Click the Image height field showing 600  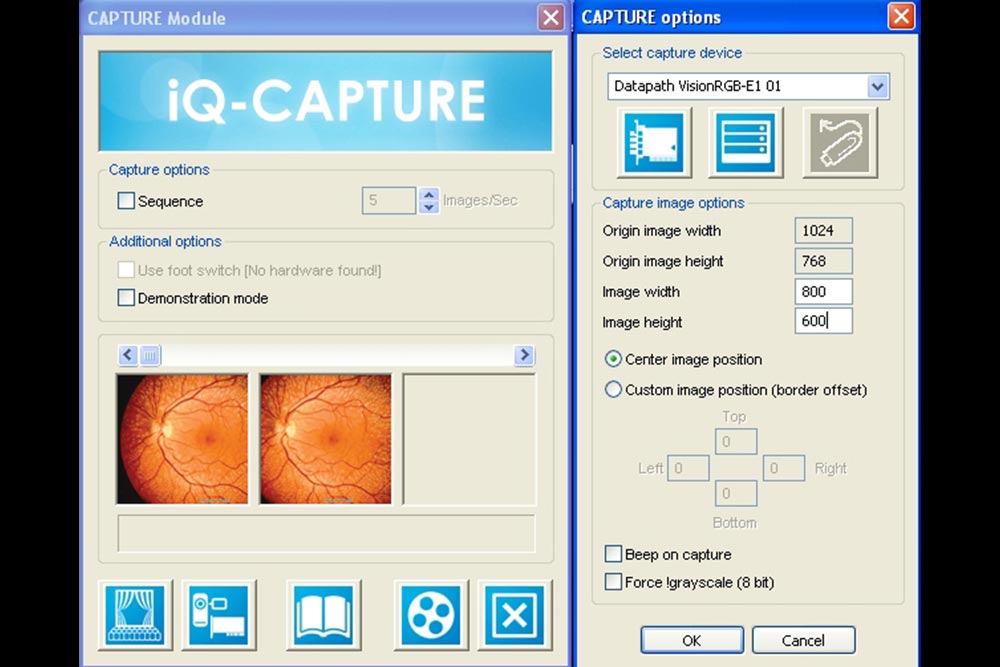(x=823, y=321)
